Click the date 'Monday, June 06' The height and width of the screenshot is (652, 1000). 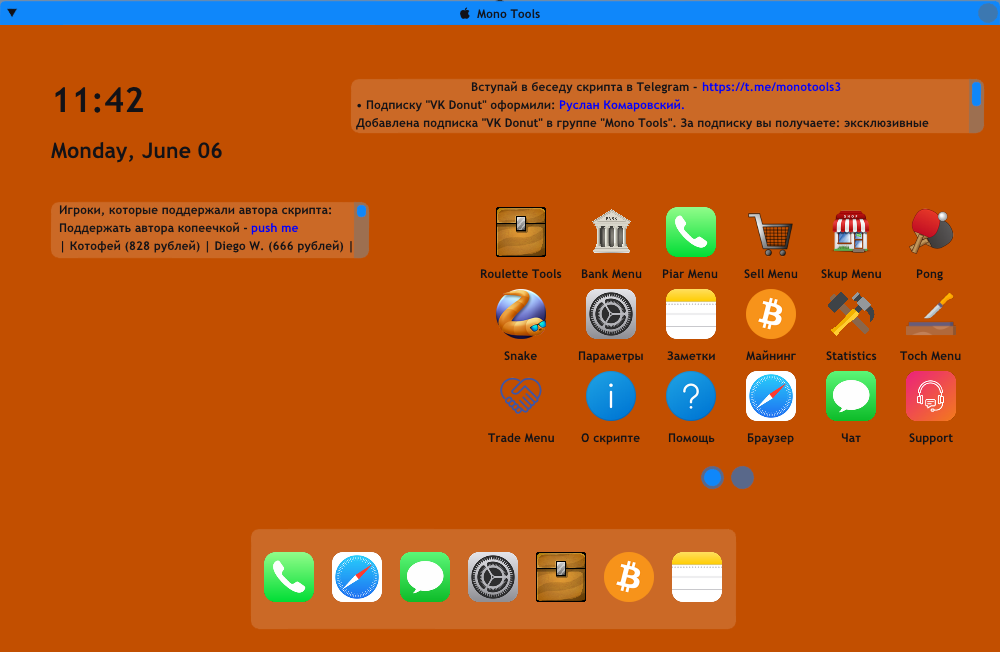pyautogui.click(x=136, y=151)
